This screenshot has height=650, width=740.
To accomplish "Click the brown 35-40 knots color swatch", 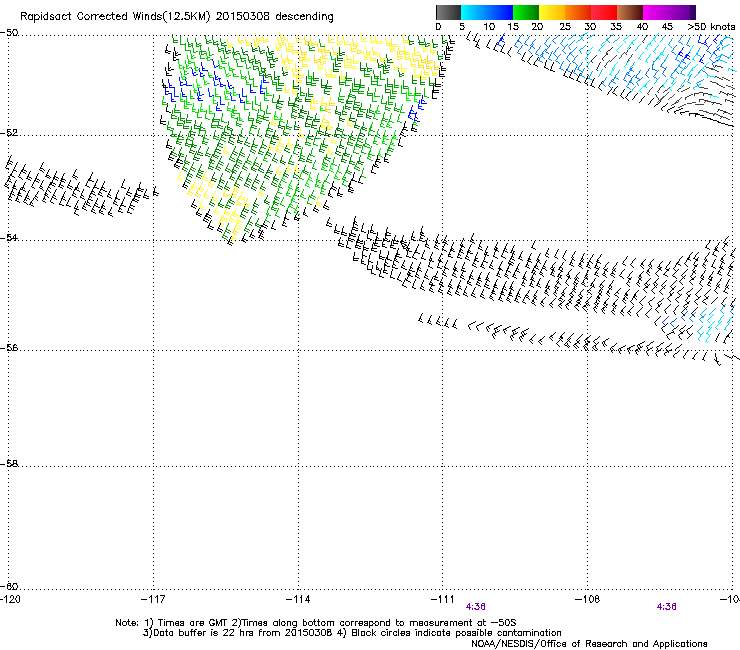I will pyautogui.click(x=630, y=12).
